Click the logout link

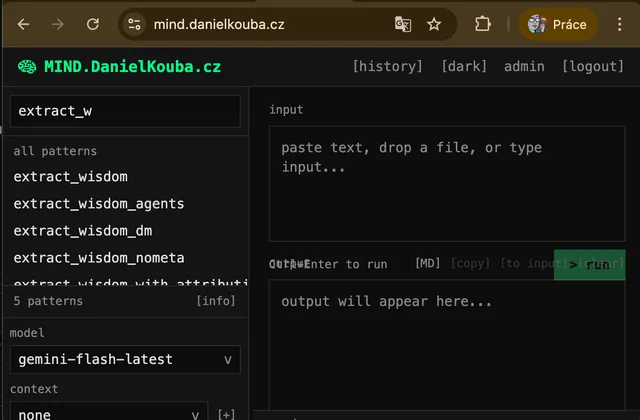click(593, 67)
